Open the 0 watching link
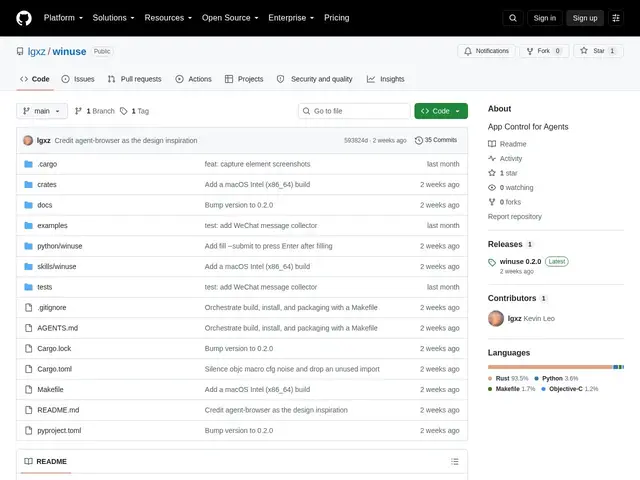640x480 pixels. coord(511,187)
